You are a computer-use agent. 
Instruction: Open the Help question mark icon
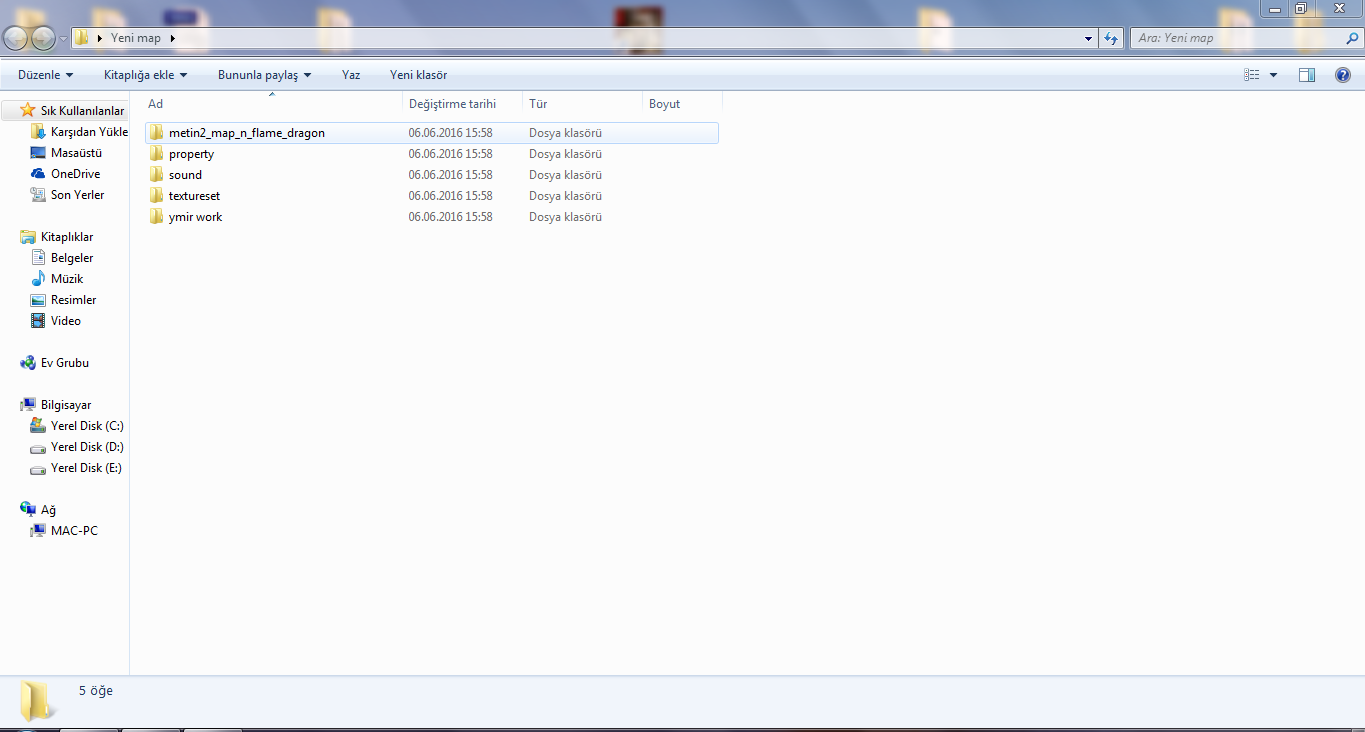[1343, 75]
